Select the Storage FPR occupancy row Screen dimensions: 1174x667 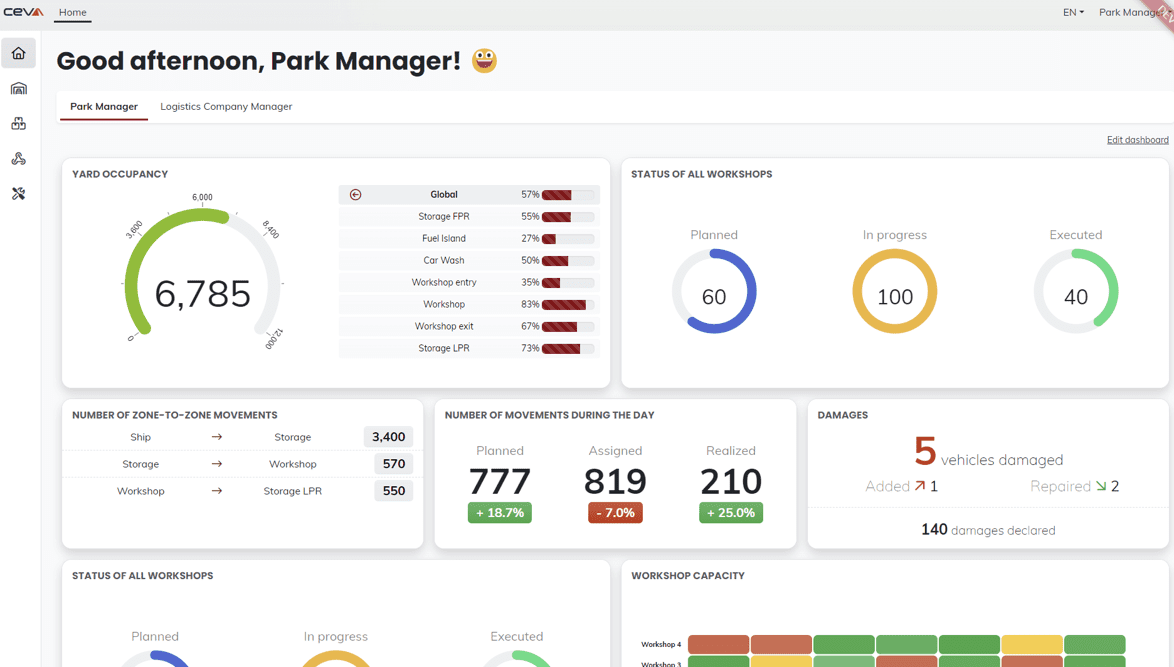(469, 216)
